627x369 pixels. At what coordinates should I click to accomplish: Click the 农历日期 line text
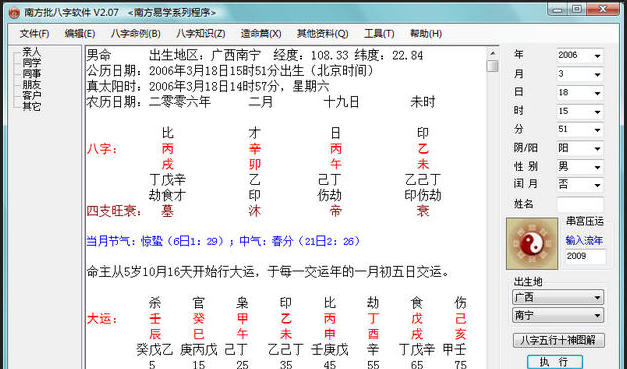tap(261, 102)
